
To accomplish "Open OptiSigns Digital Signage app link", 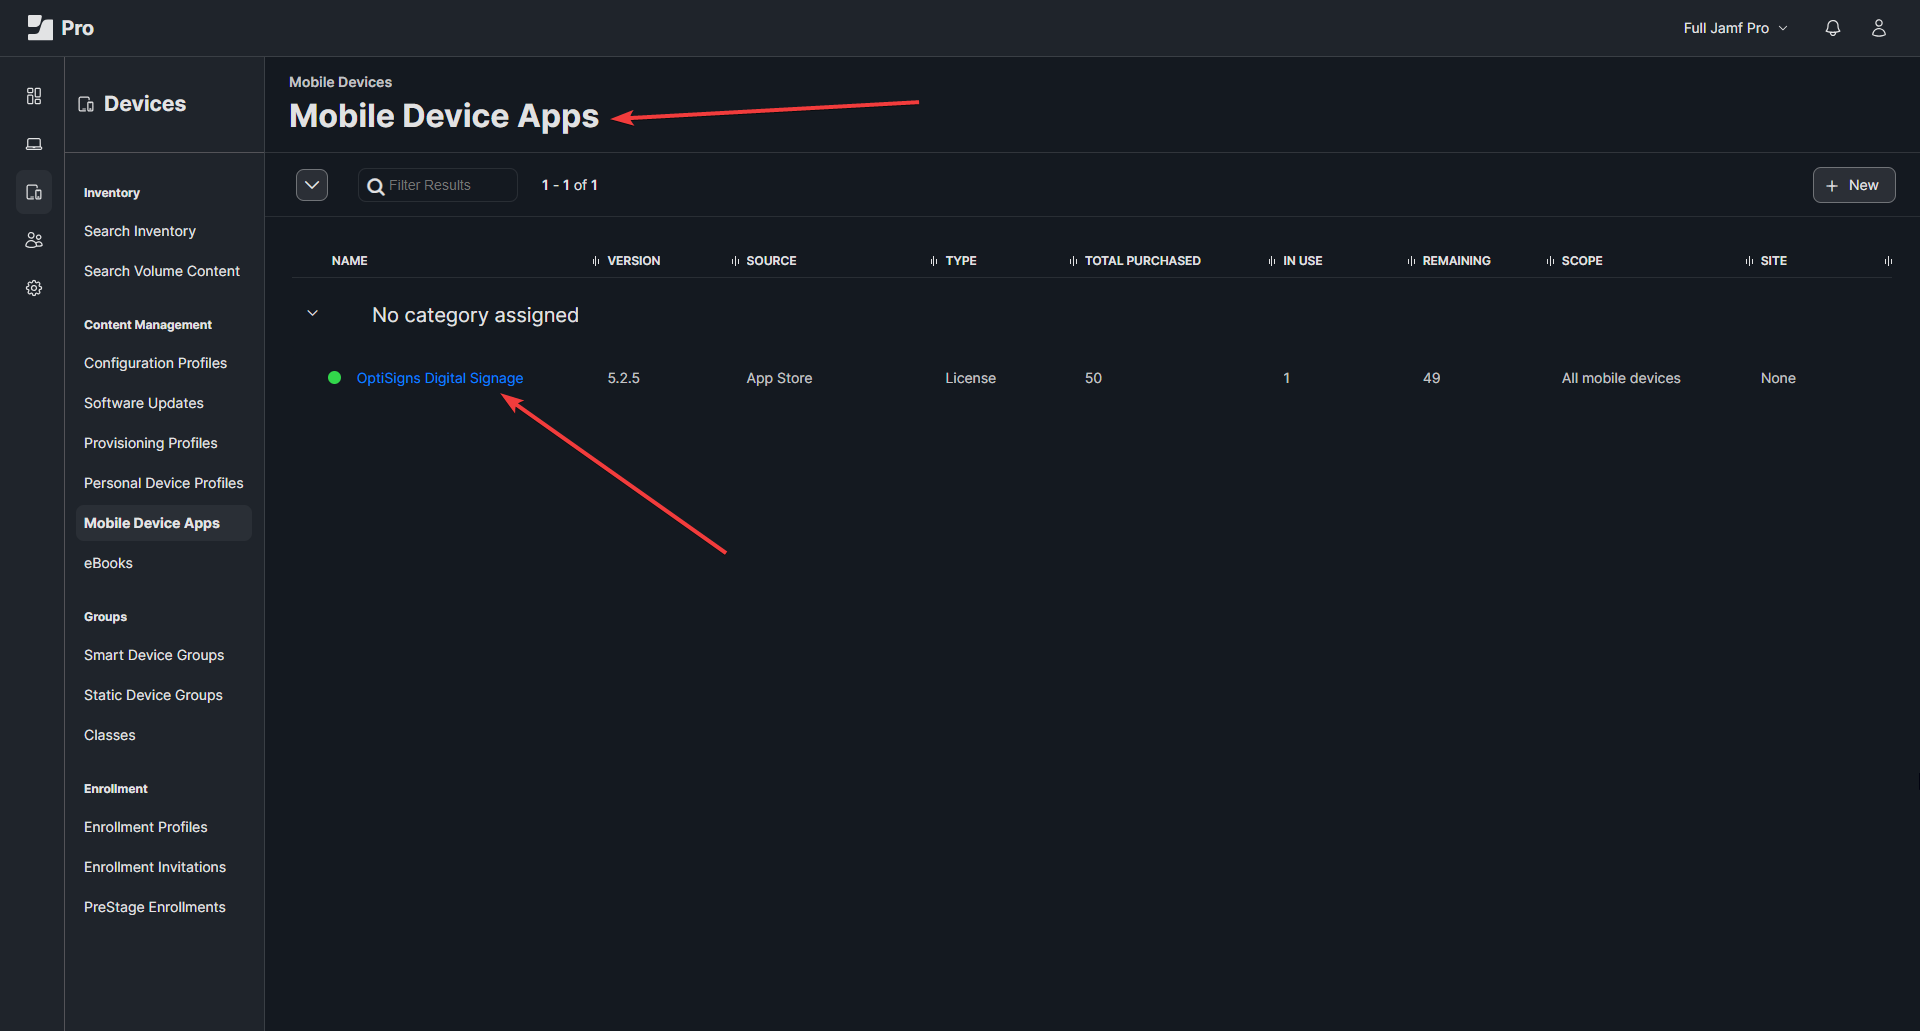I will 440,378.
